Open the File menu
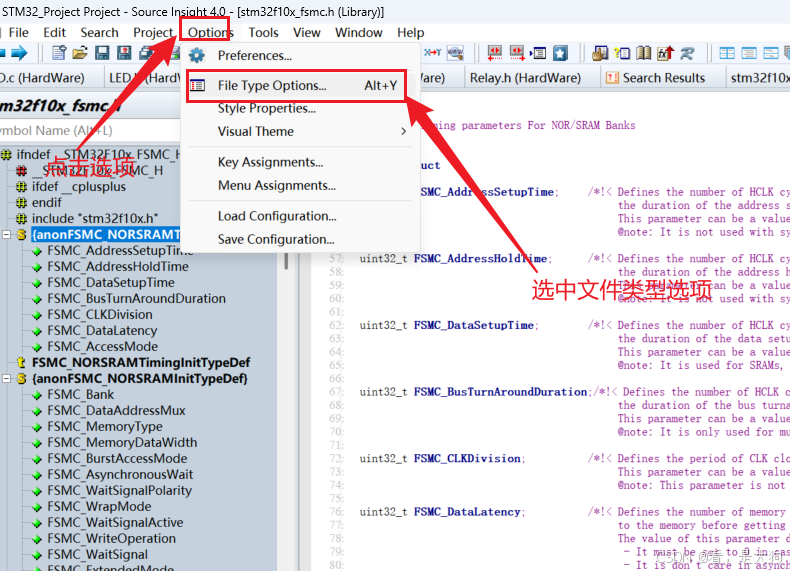The height and width of the screenshot is (571, 790). (x=19, y=33)
